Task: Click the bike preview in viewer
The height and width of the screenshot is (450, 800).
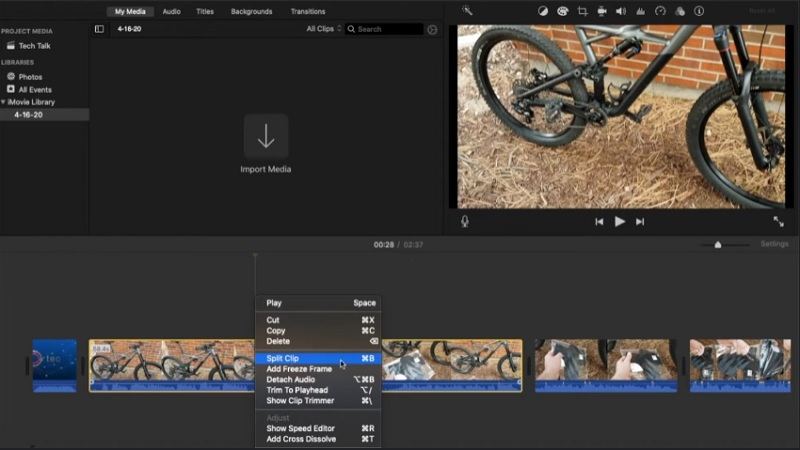Action: pos(620,116)
